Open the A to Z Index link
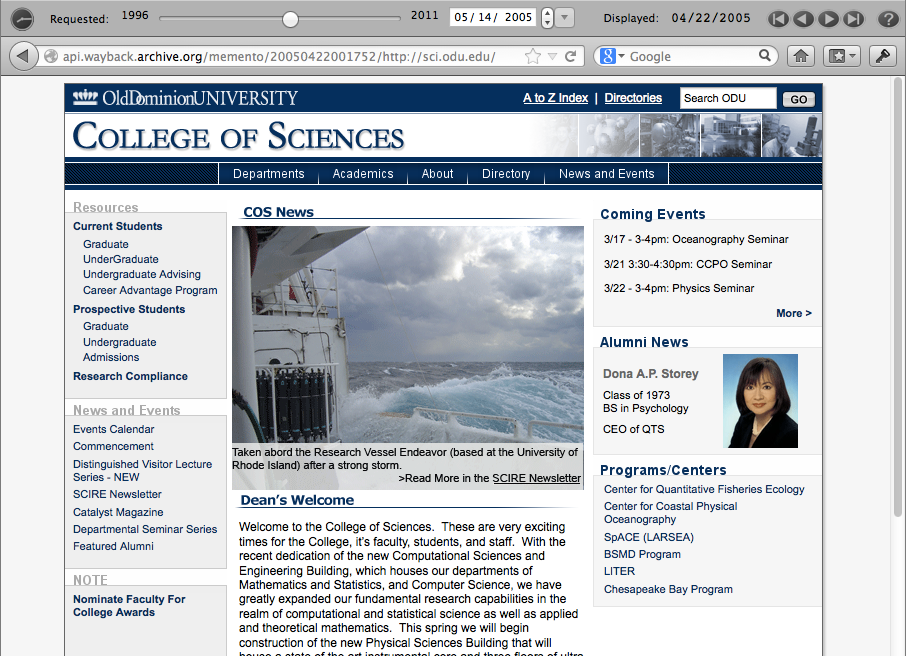This screenshot has height=656, width=906. 555,98
